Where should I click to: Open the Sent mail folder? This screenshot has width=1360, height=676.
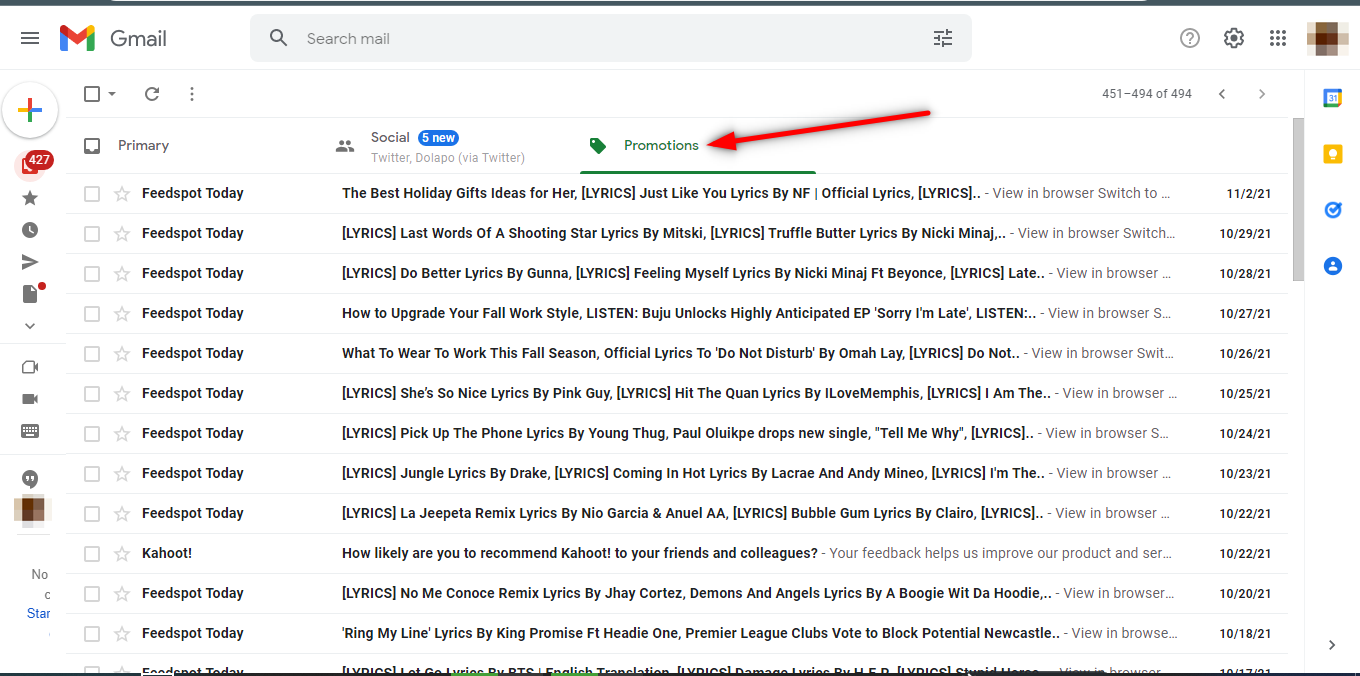point(30,261)
